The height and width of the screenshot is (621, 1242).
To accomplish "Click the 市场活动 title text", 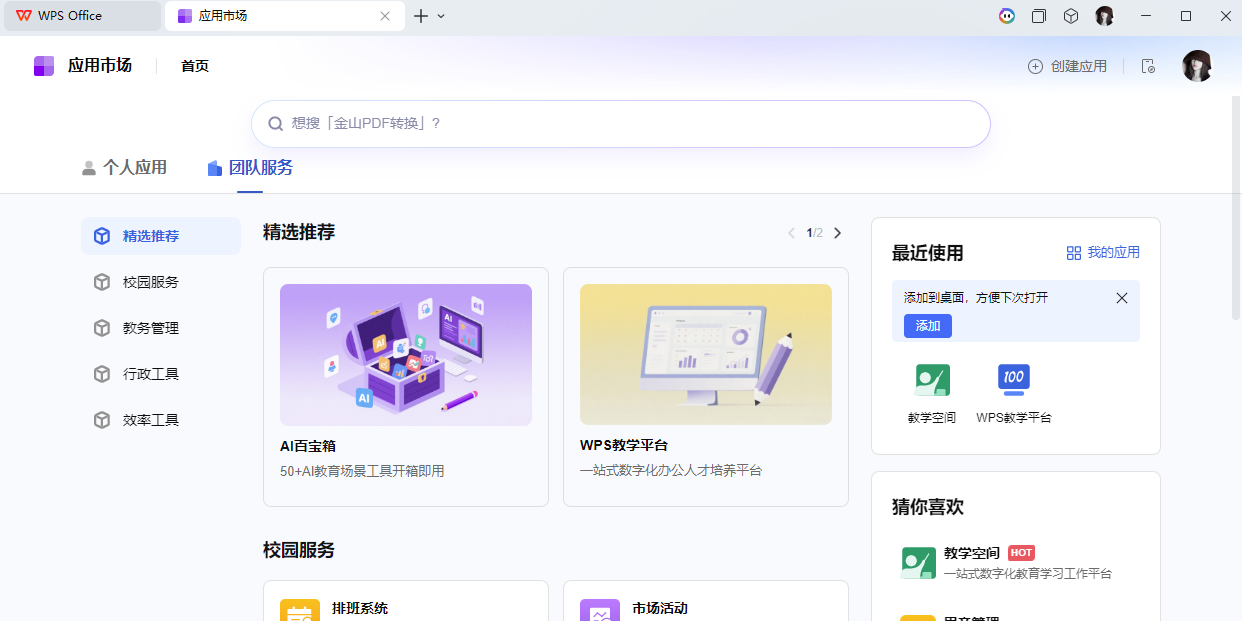I will click(x=660, y=608).
